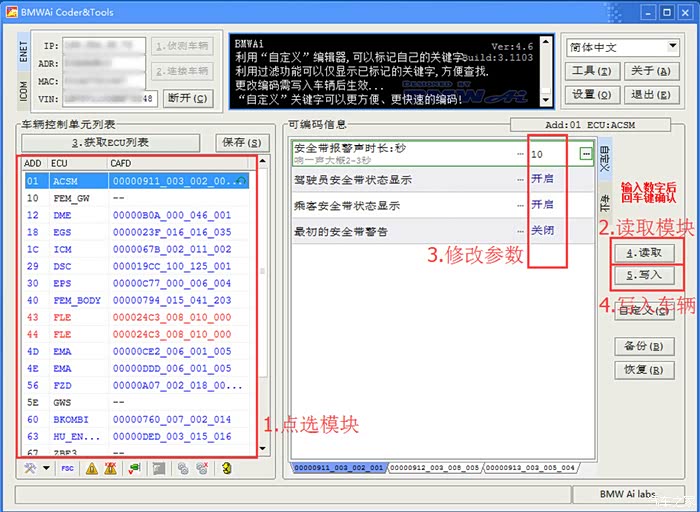Click the ellipsis button beside value 10
Viewport: 700px width, 512px height.
[x=585, y=154]
